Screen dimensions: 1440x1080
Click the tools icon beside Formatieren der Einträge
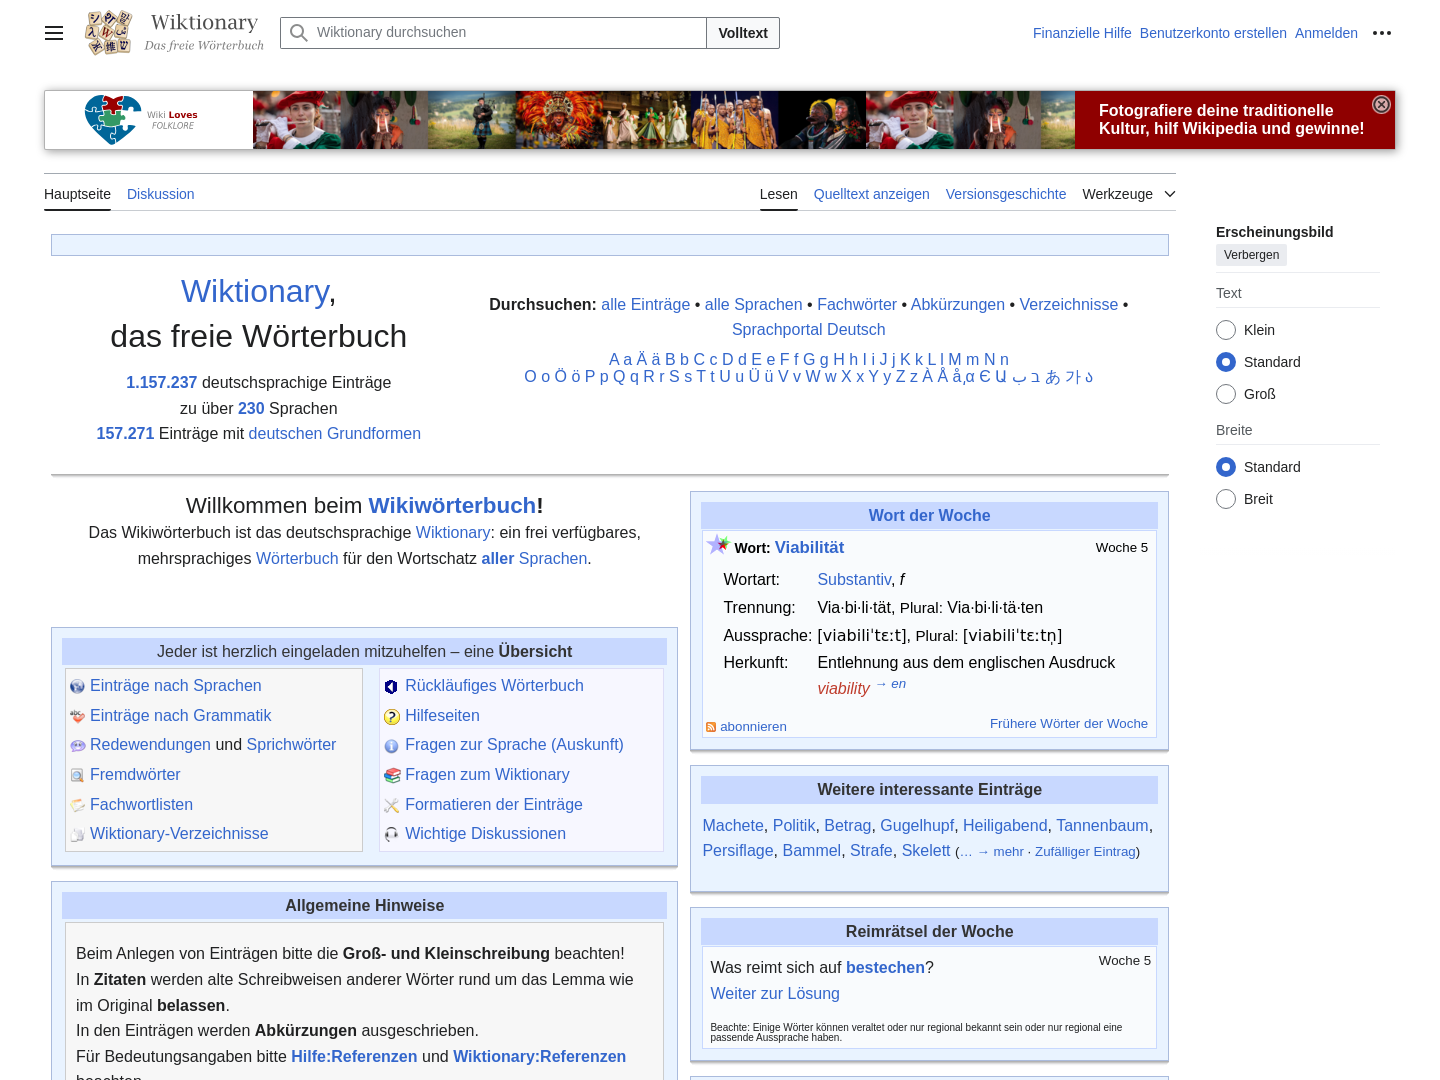coord(391,805)
